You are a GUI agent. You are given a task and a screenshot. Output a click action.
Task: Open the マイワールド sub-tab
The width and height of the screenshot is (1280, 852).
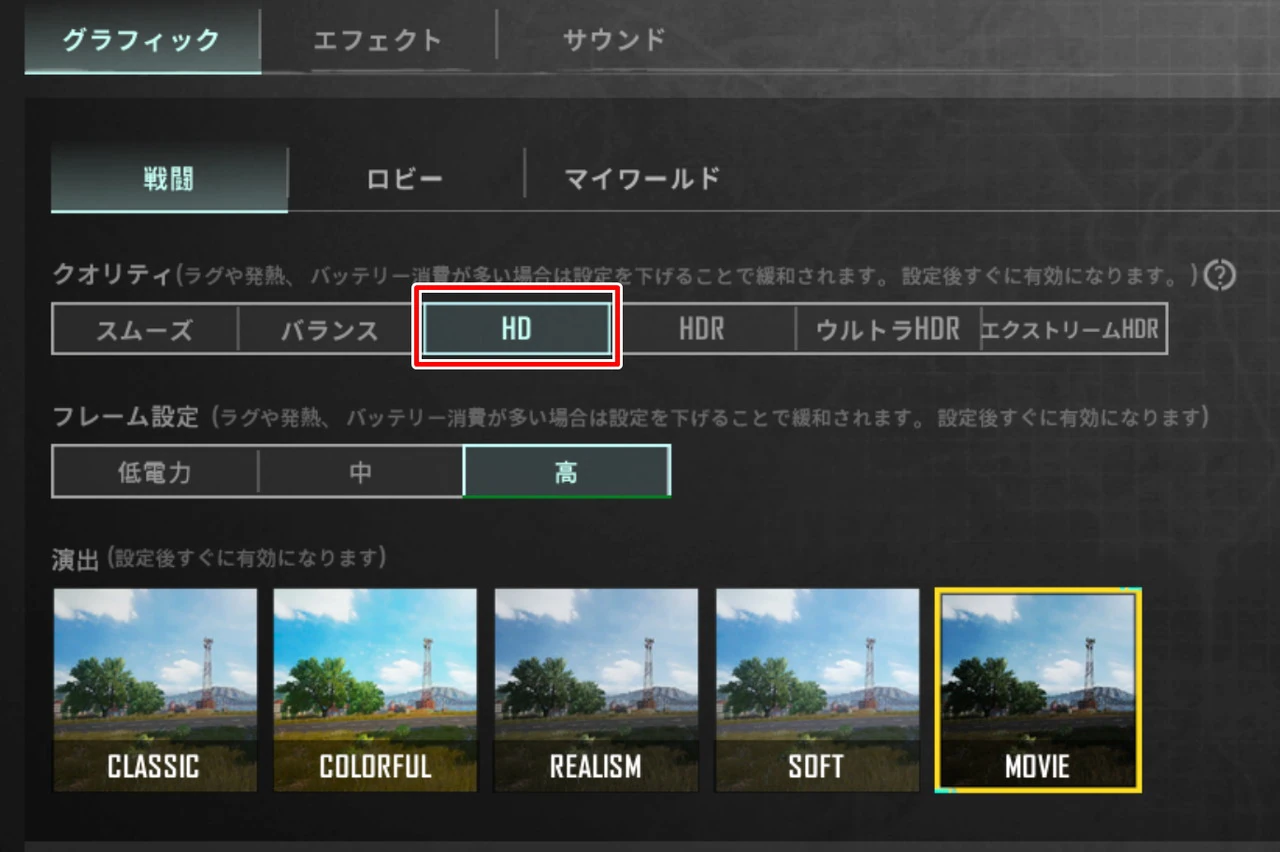(x=642, y=180)
